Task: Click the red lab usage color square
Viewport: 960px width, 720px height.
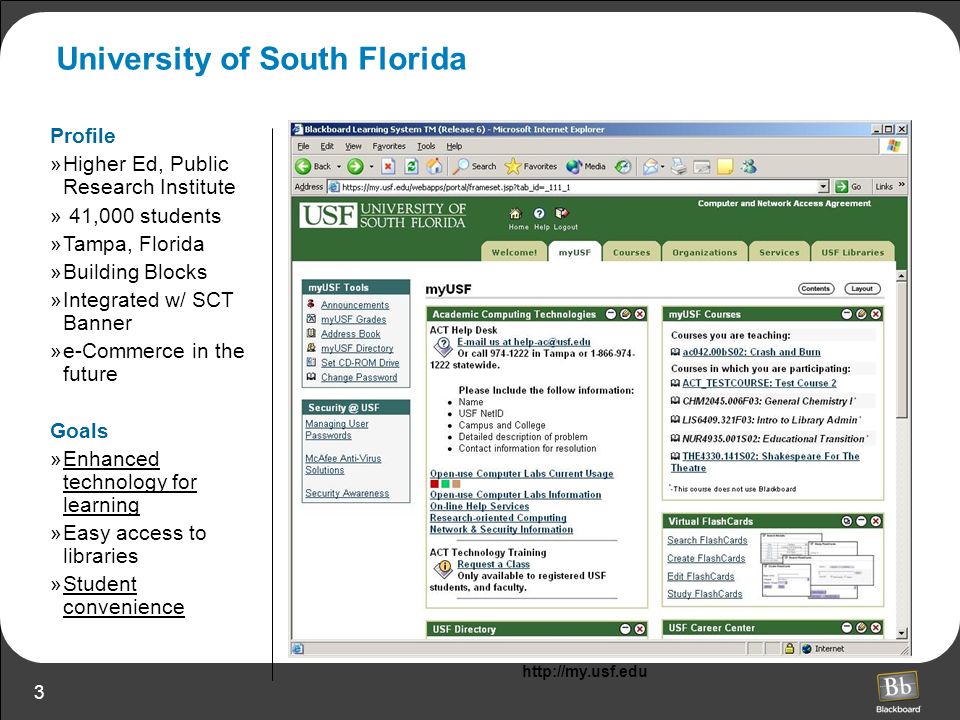Action: point(434,484)
